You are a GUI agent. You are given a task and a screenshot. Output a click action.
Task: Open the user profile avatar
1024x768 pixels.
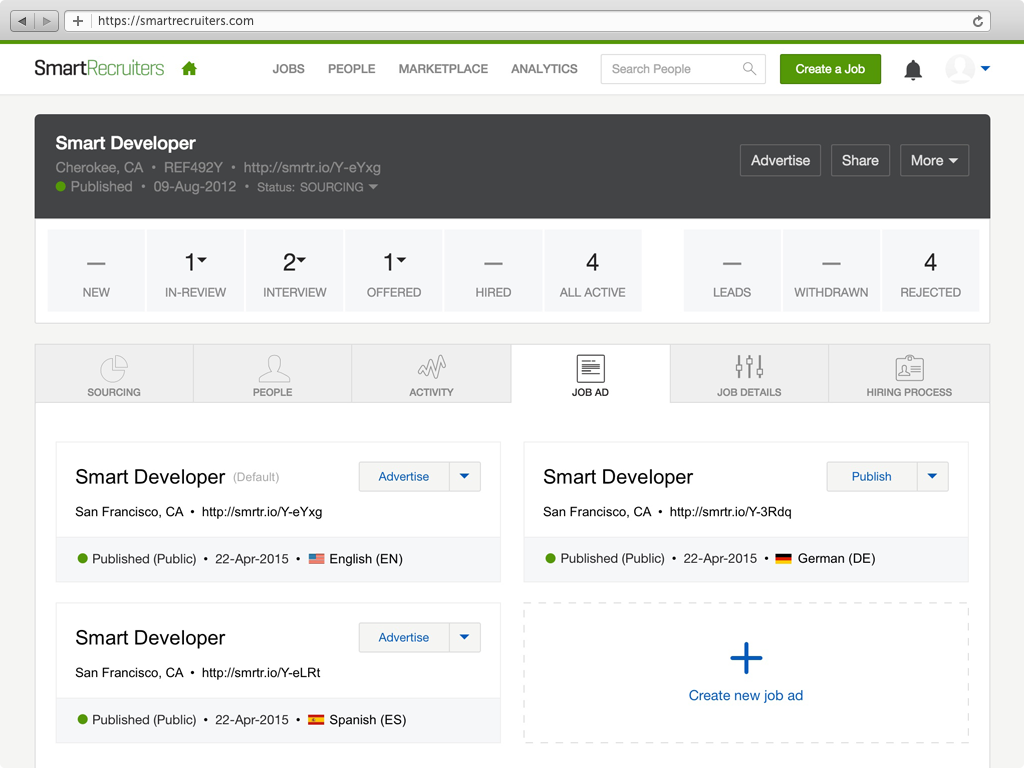tap(959, 69)
